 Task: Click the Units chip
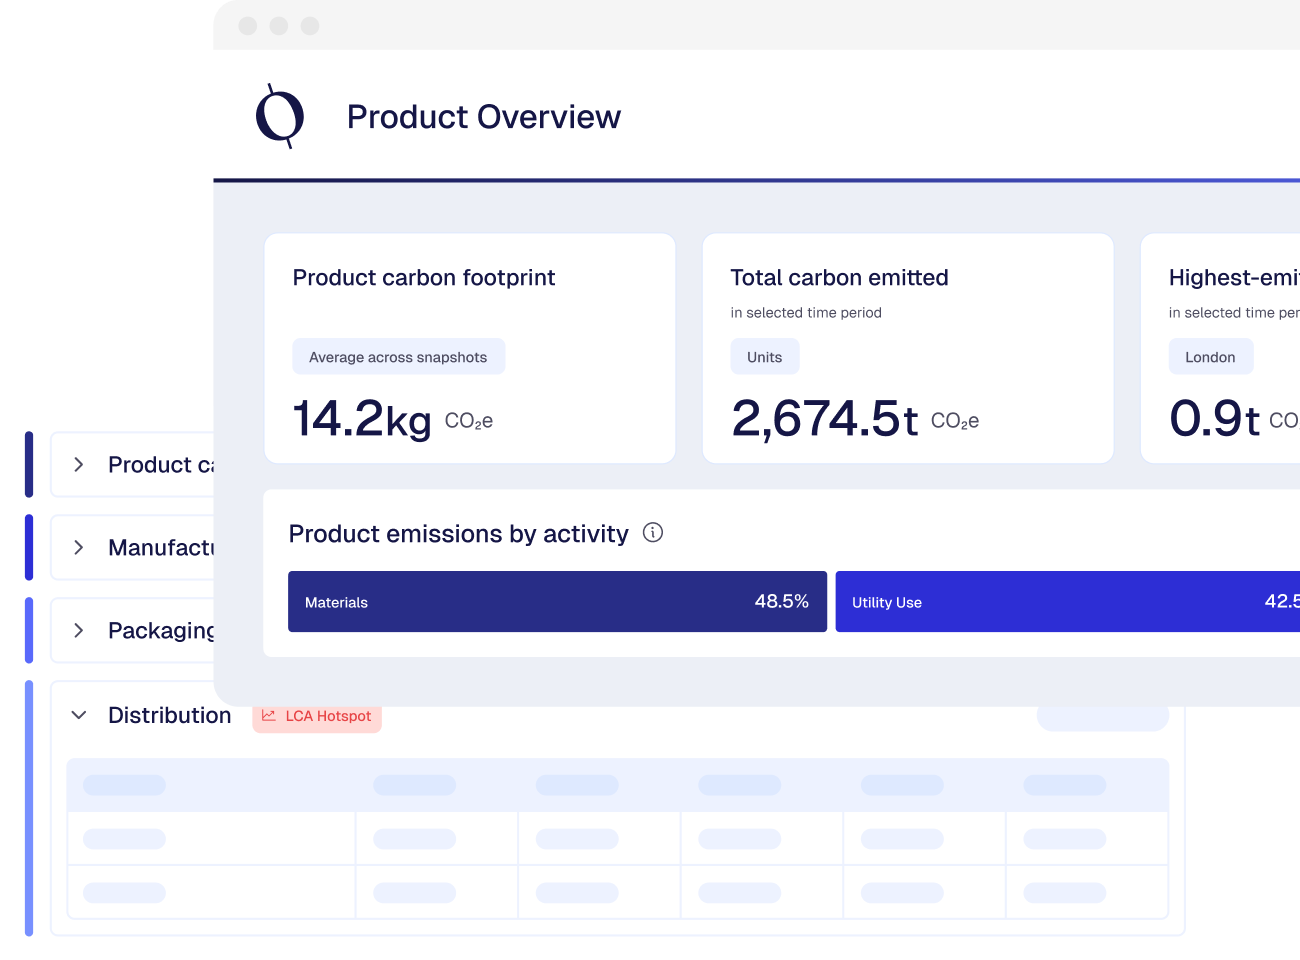point(764,357)
